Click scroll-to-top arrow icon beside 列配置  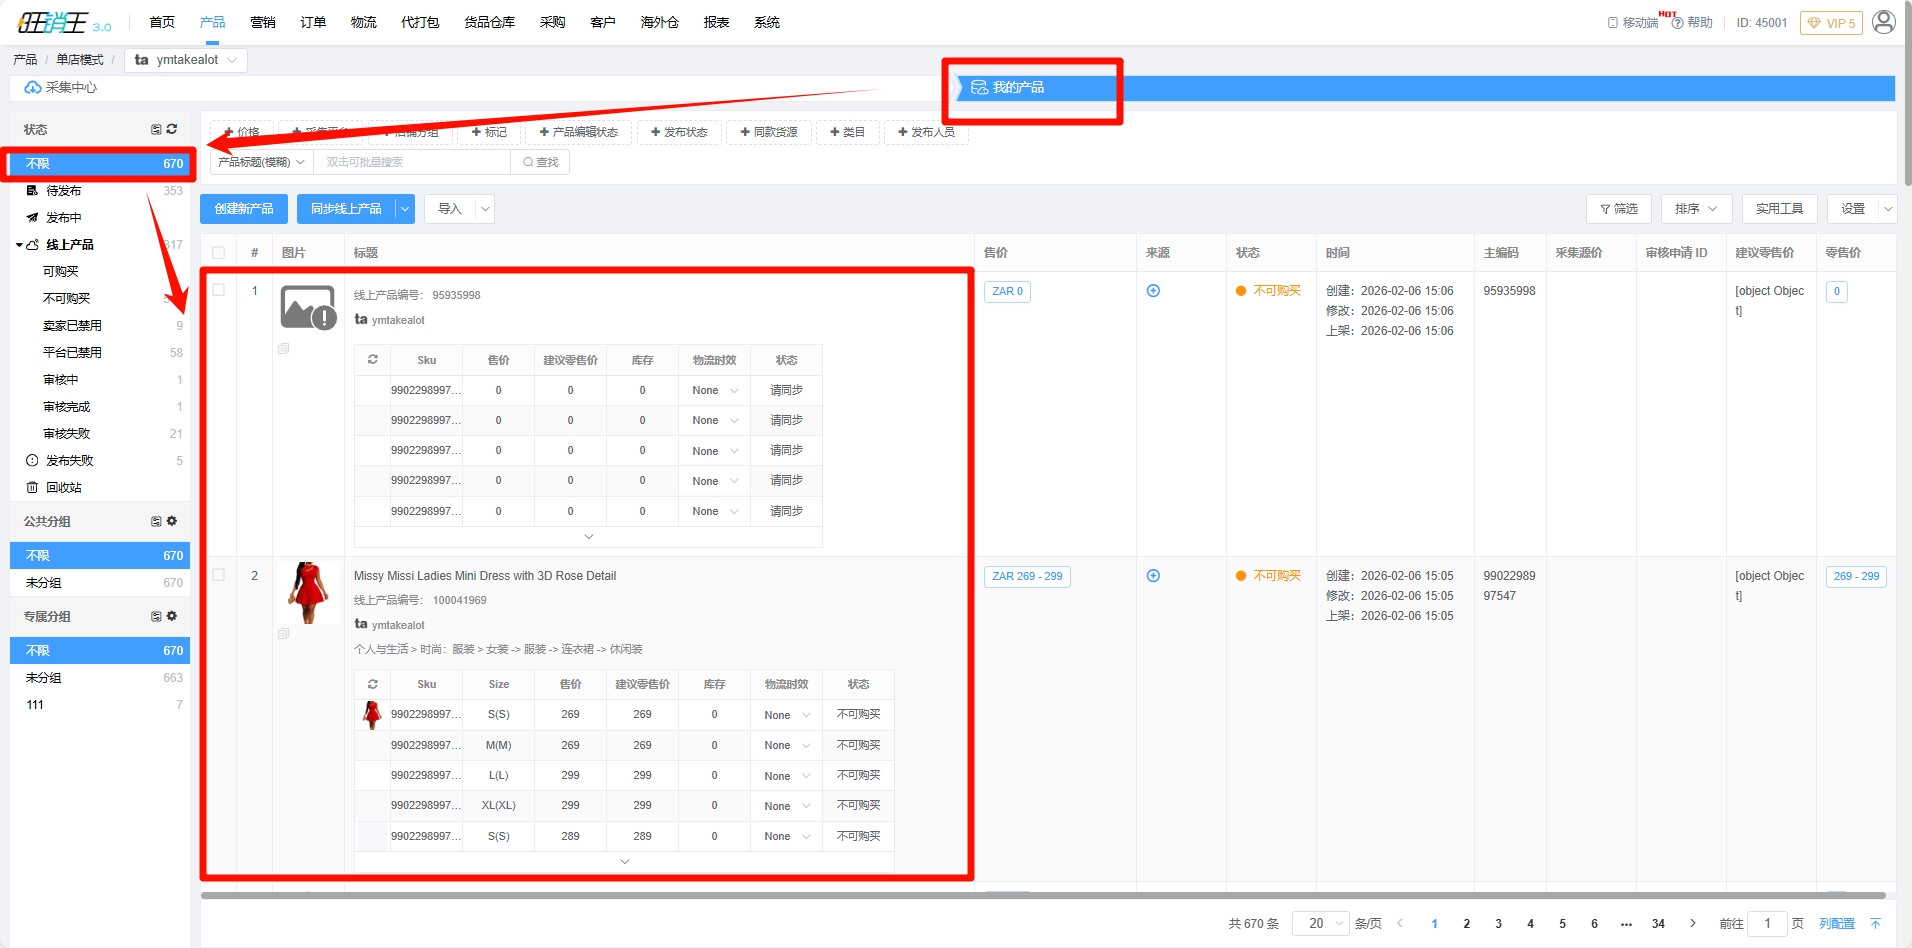[1875, 923]
